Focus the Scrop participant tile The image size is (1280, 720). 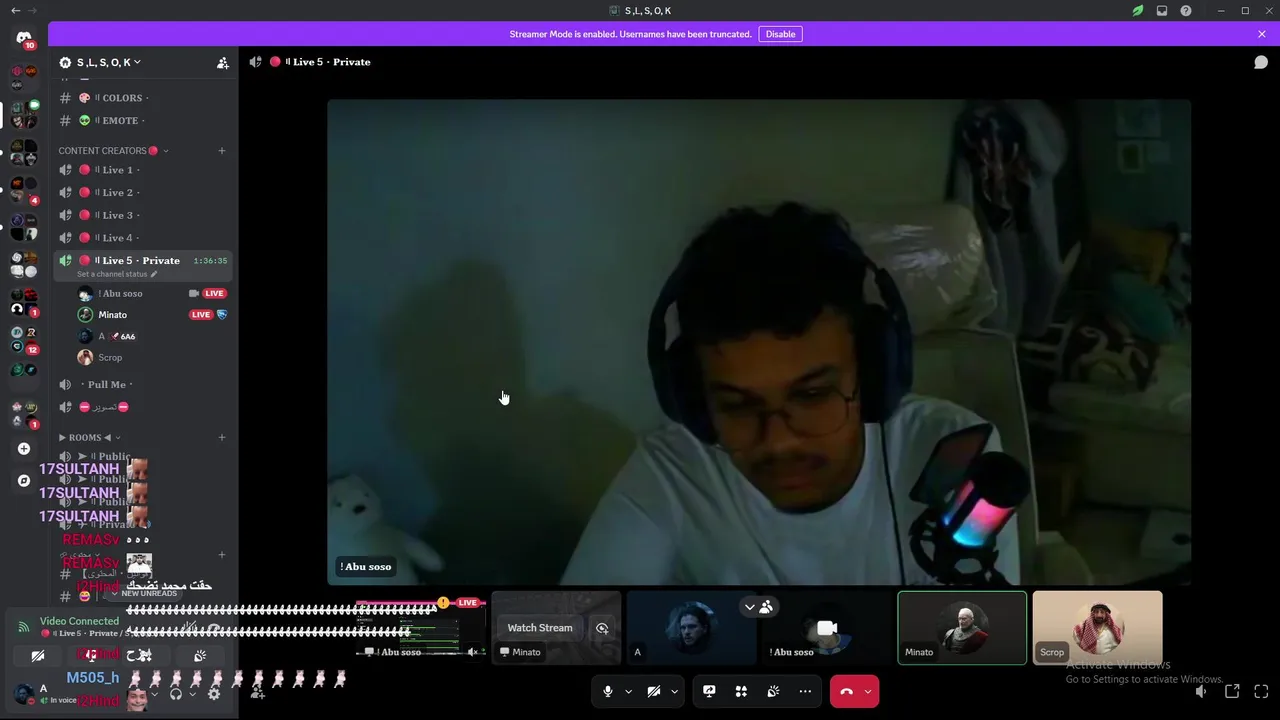pyautogui.click(x=1097, y=628)
